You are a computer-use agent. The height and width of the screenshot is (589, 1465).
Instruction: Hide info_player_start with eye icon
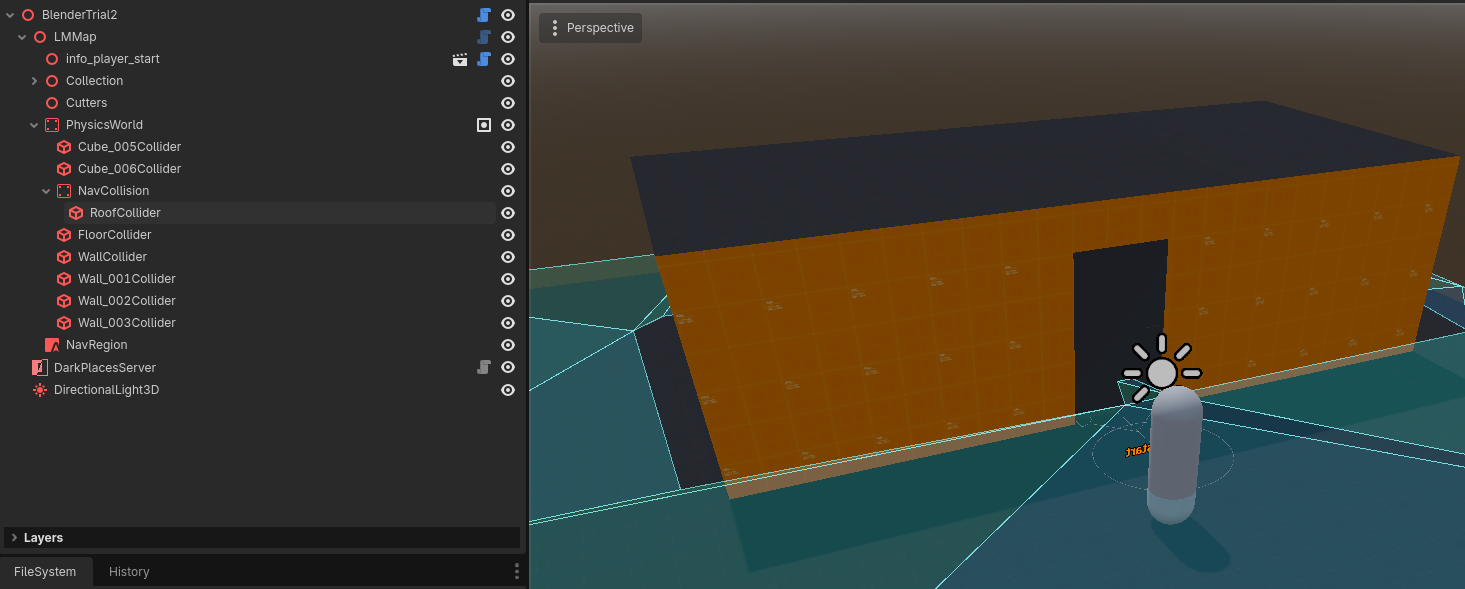(x=508, y=59)
